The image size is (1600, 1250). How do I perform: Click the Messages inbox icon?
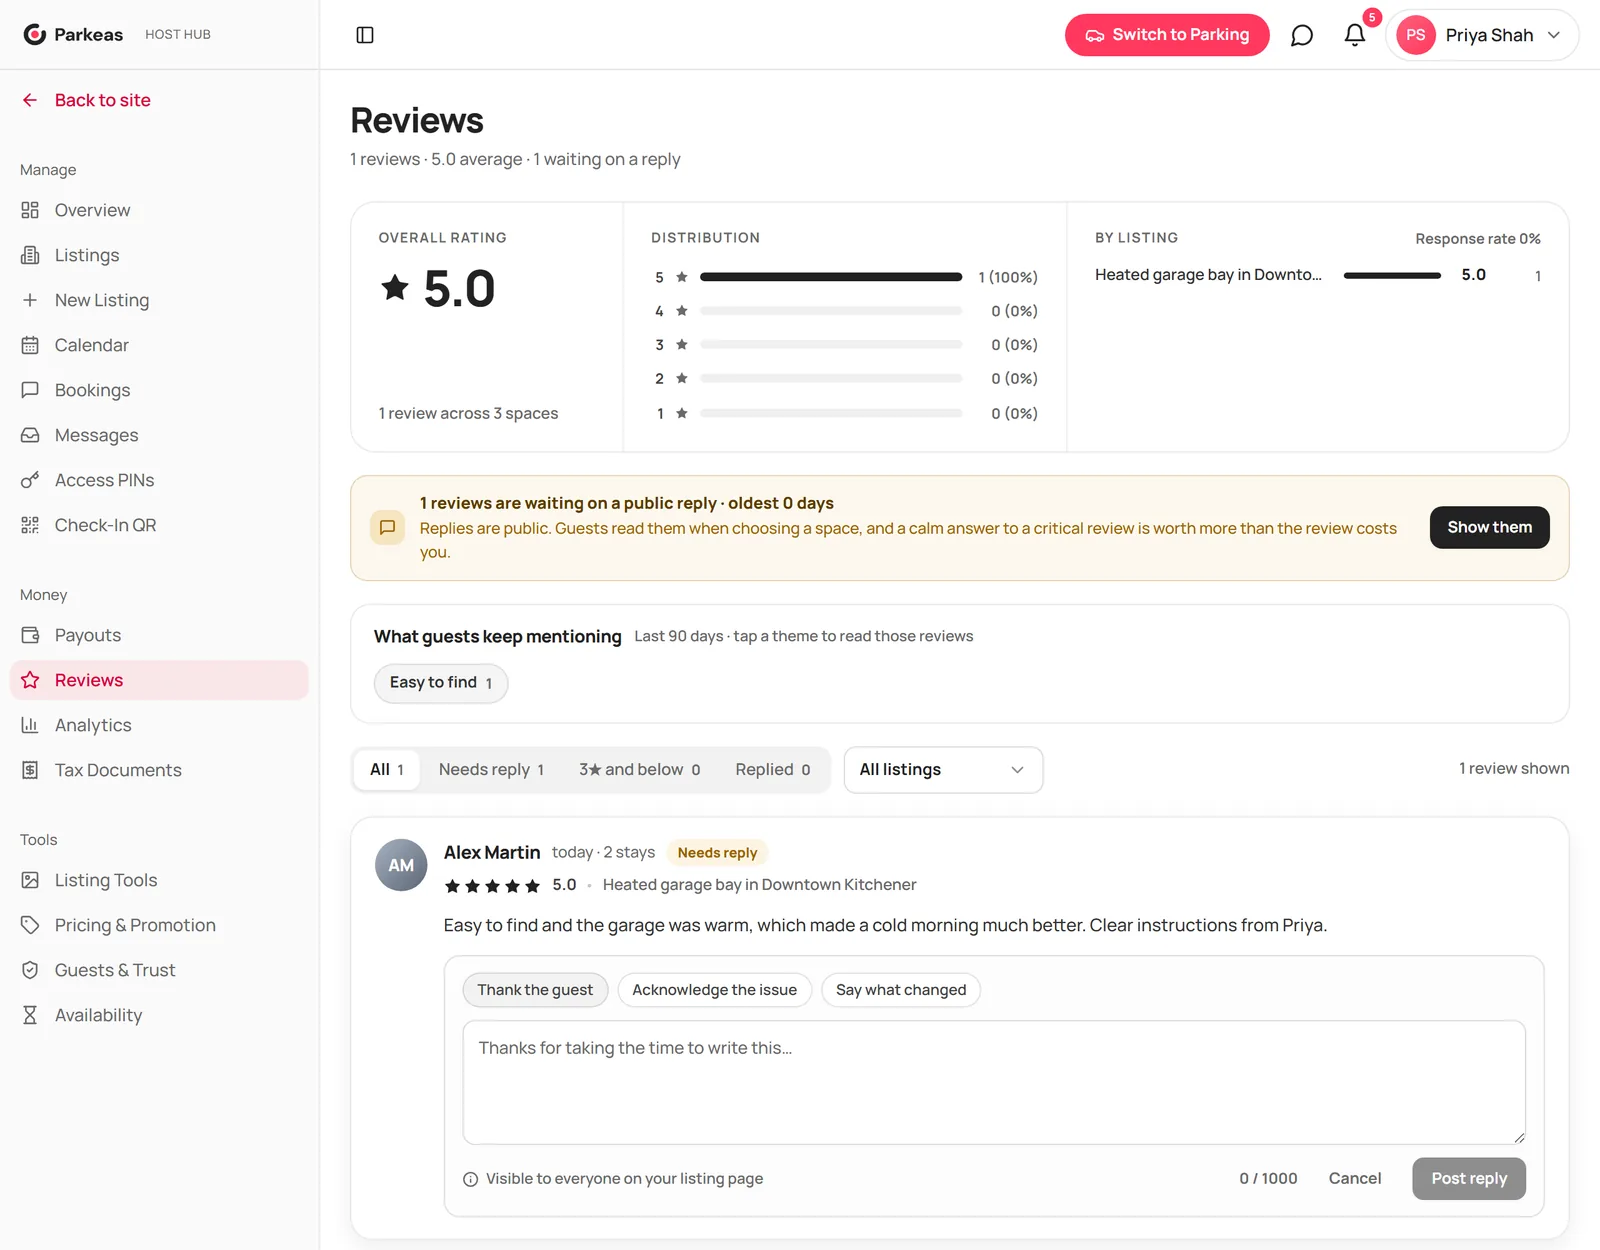click(30, 435)
